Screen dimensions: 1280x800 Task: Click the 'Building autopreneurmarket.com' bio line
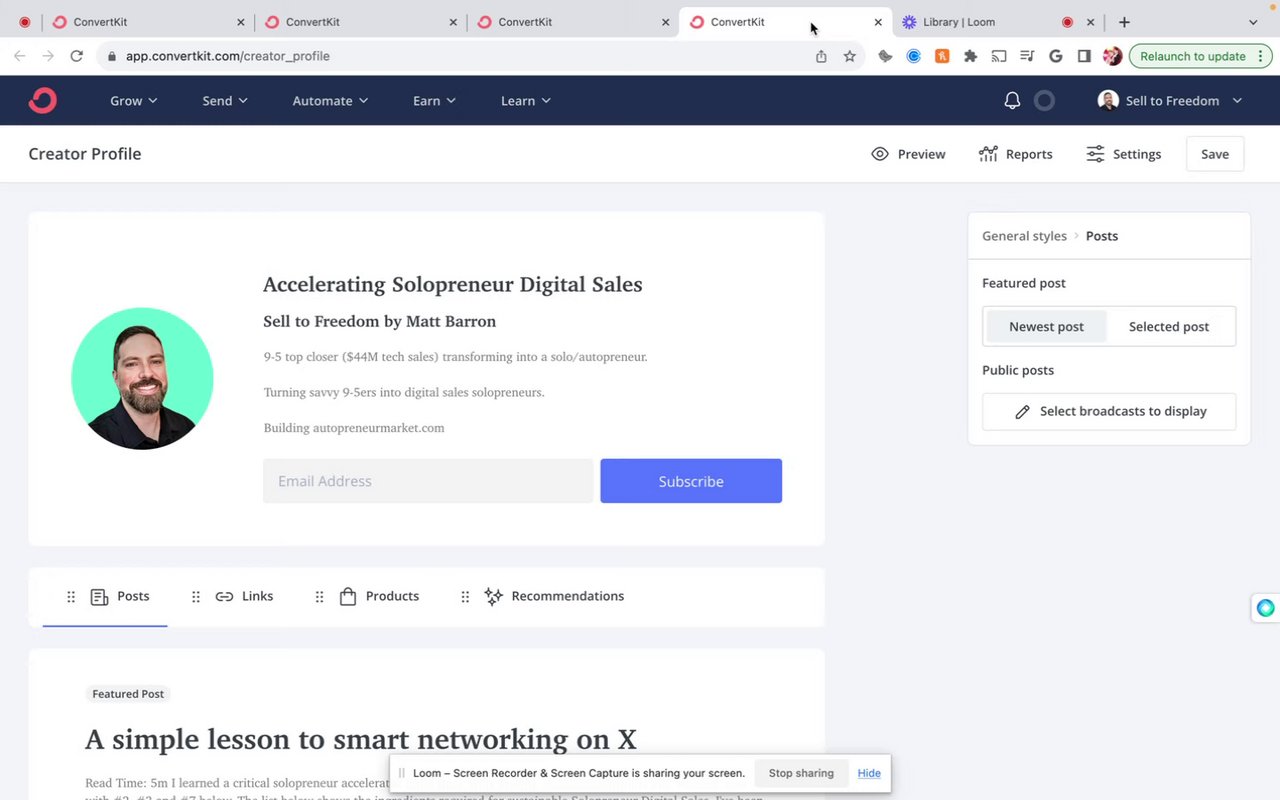[354, 428]
